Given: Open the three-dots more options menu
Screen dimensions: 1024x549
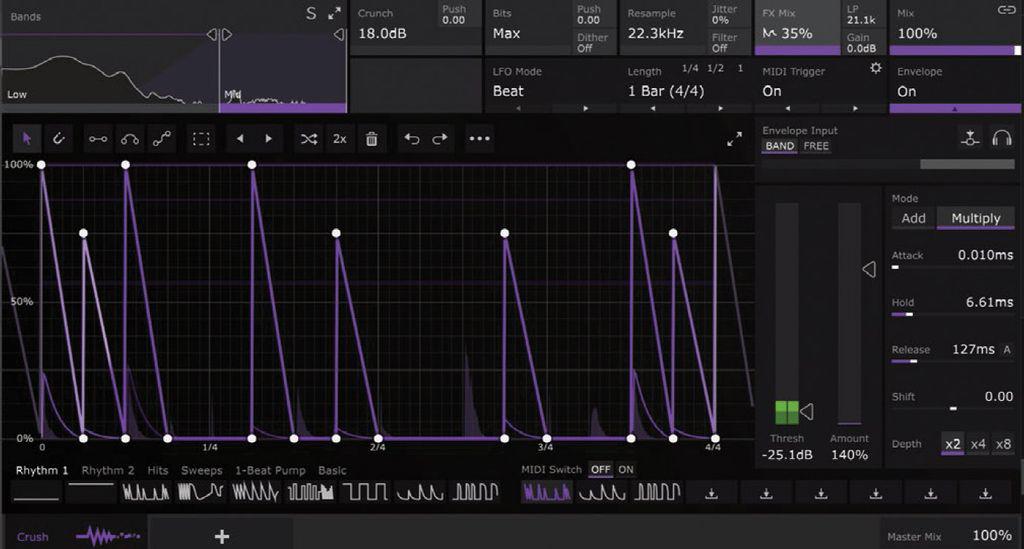Looking at the screenshot, I should coord(479,138).
